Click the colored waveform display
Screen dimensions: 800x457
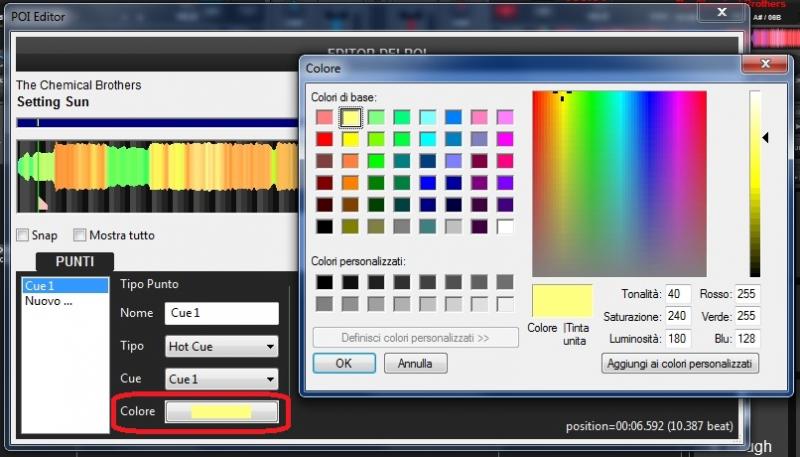[157, 176]
